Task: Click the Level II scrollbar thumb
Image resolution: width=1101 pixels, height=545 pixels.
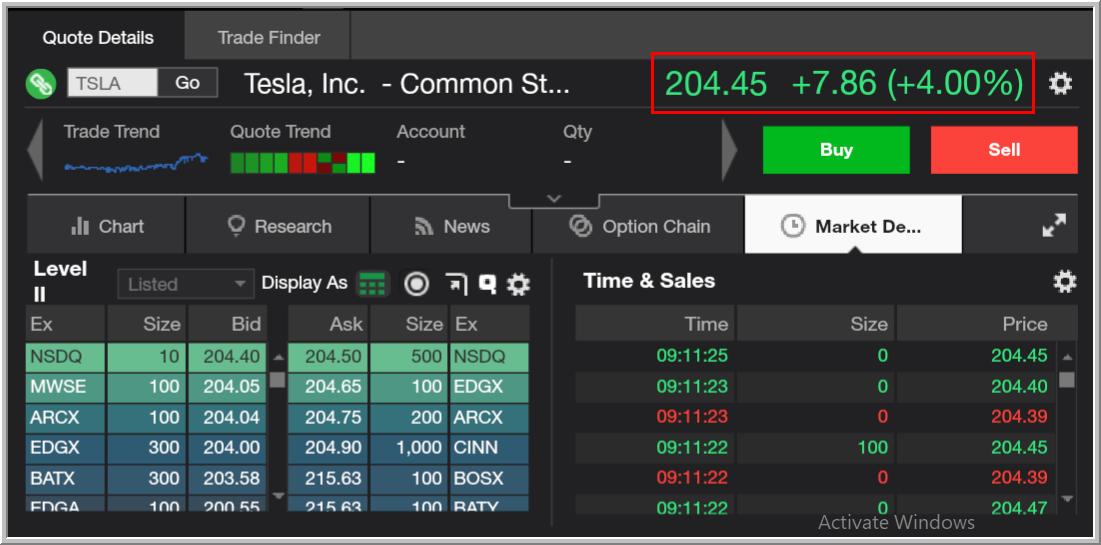Action: point(278,379)
